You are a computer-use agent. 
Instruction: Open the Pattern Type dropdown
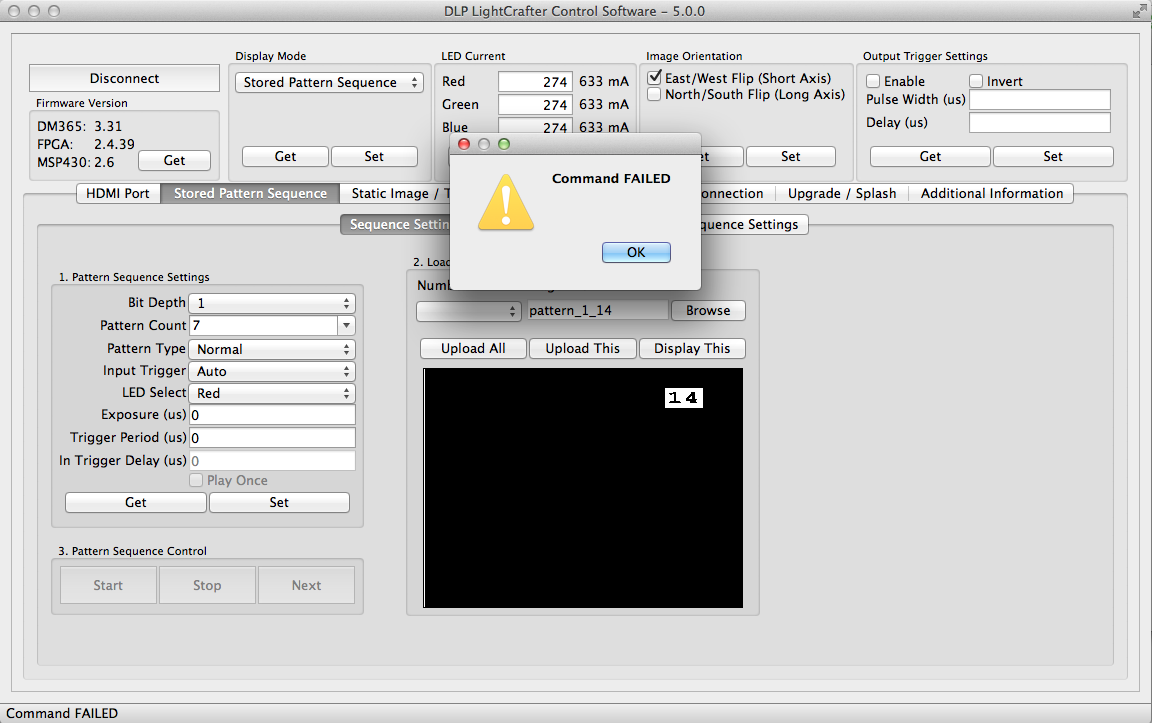point(272,349)
